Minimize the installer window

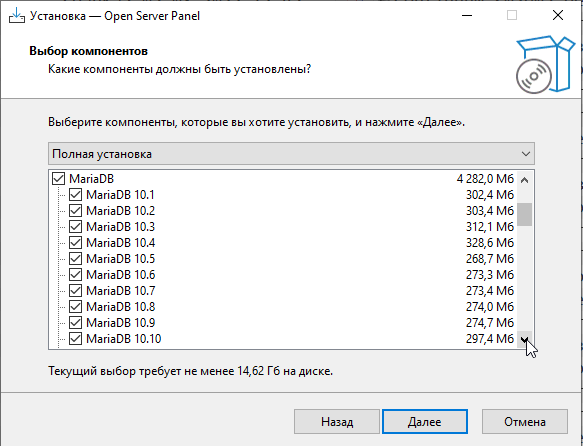coord(467,16)
